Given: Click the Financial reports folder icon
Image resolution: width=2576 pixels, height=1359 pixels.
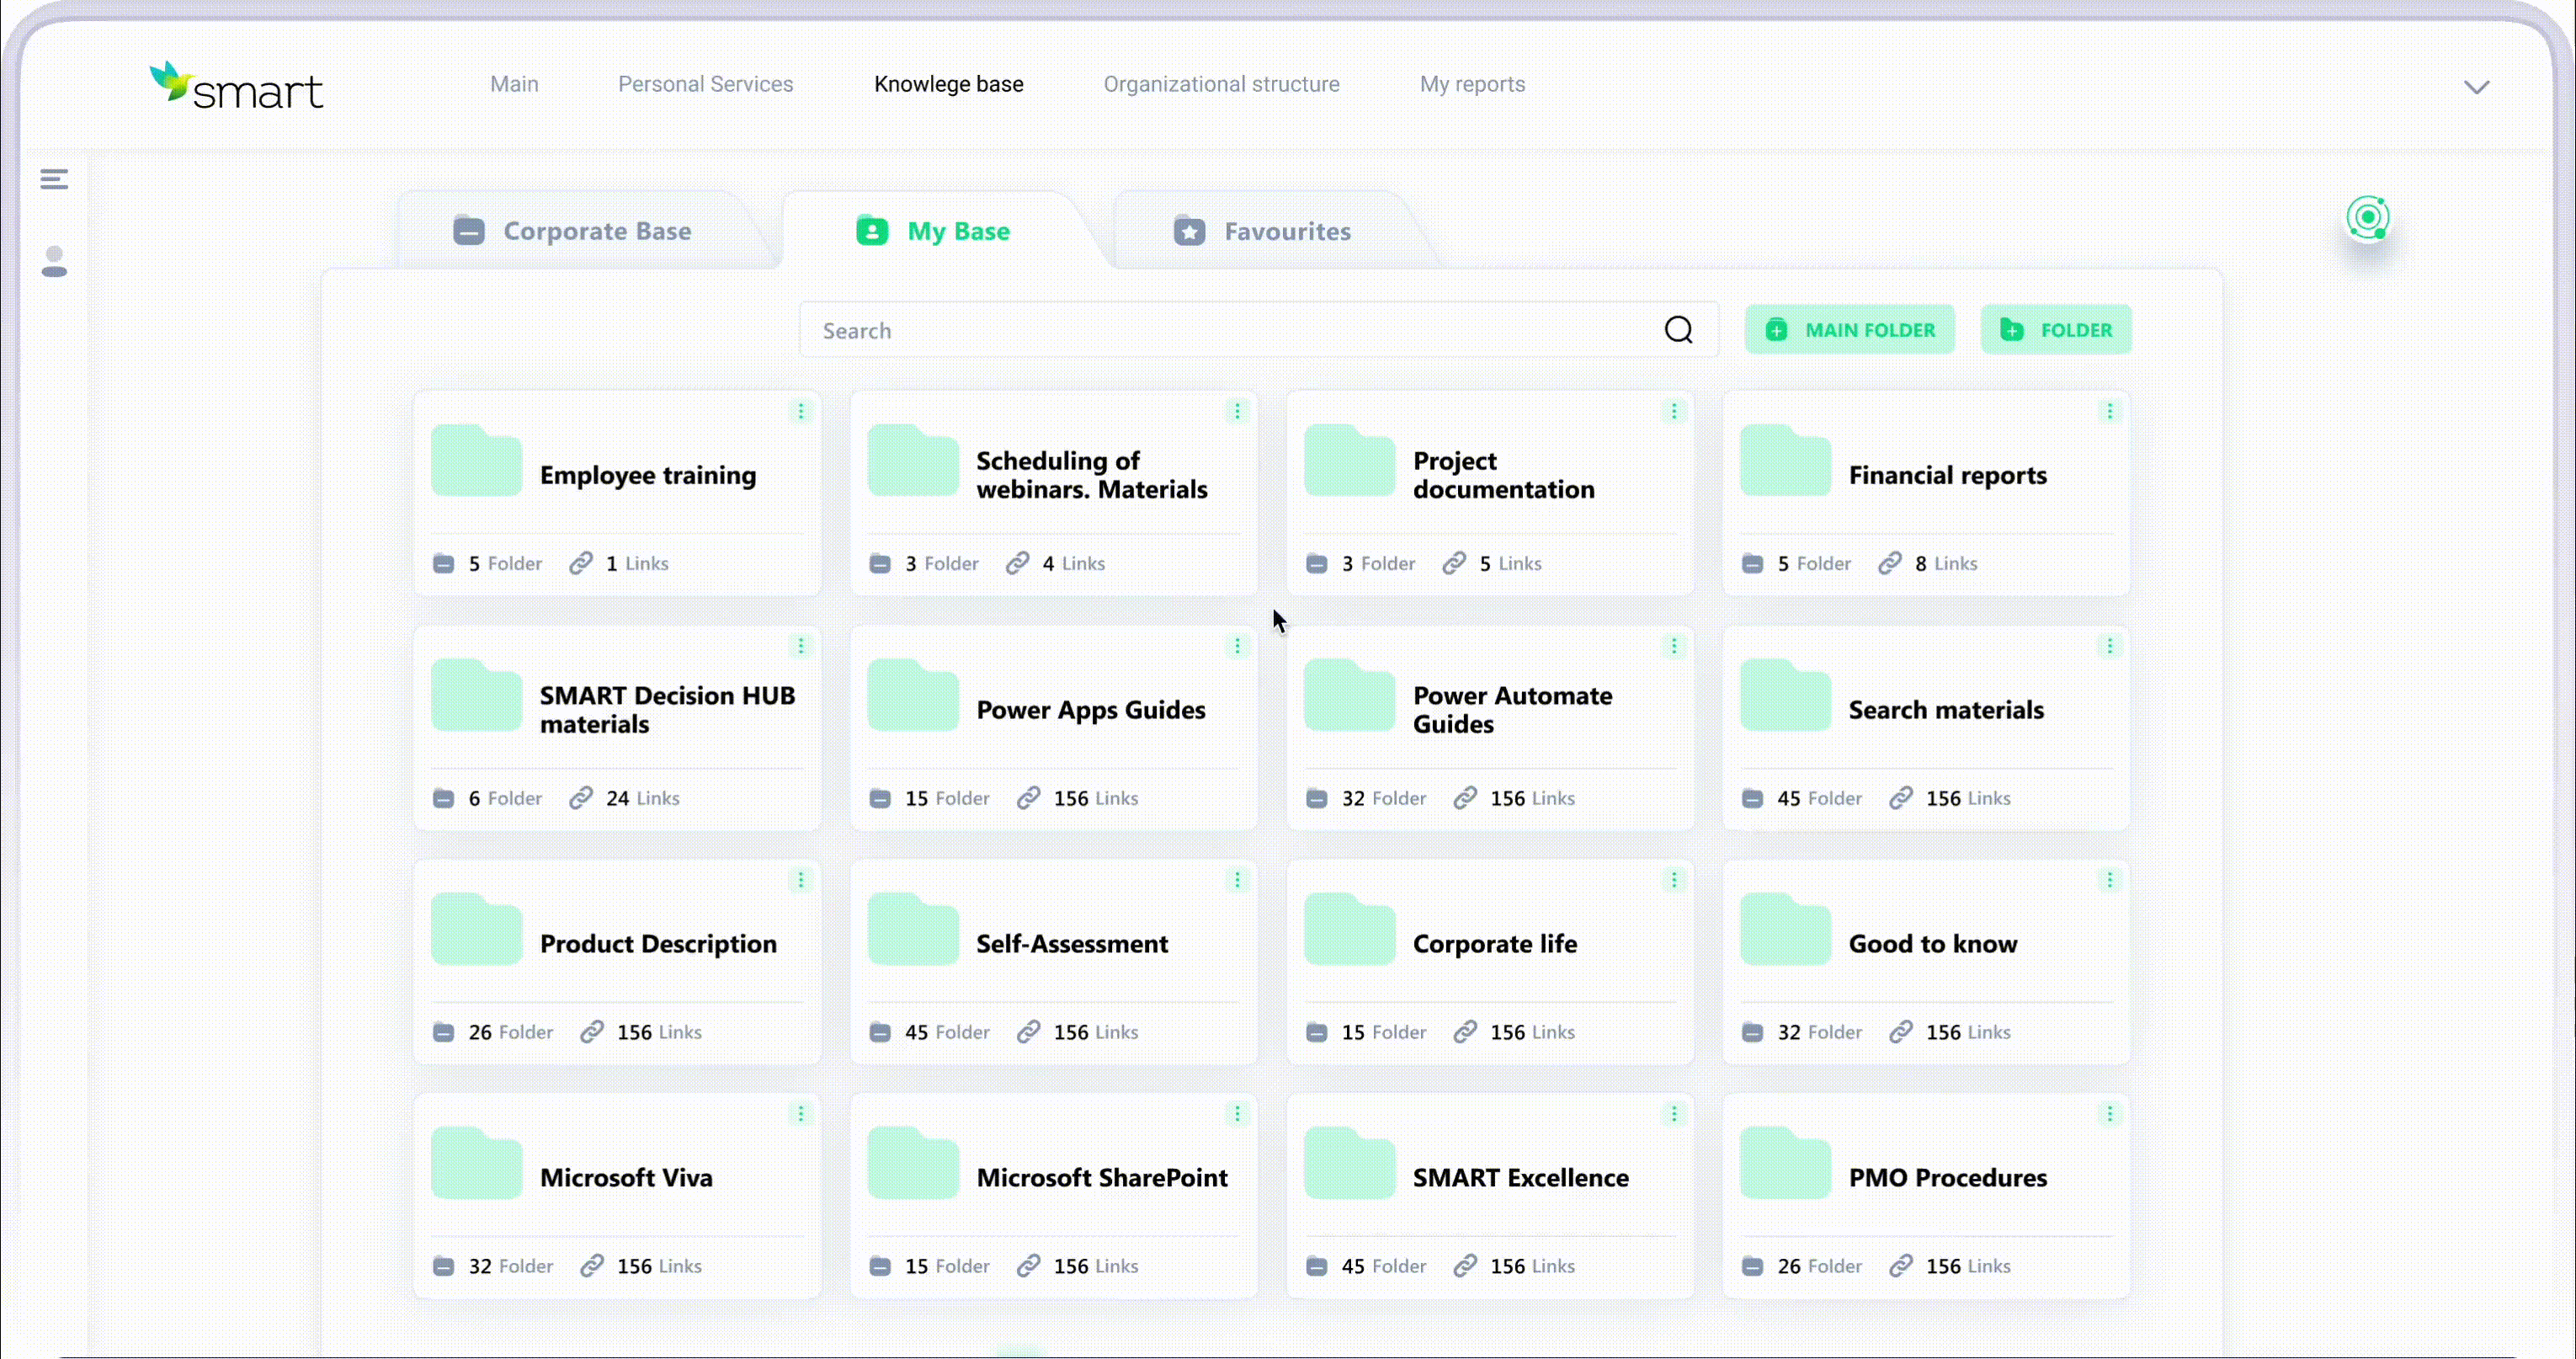Looking at the screenshot, I should [x=1785, y=461].
